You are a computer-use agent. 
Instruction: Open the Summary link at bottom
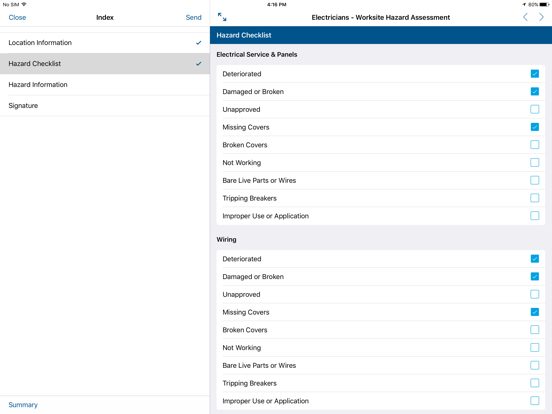23,404
